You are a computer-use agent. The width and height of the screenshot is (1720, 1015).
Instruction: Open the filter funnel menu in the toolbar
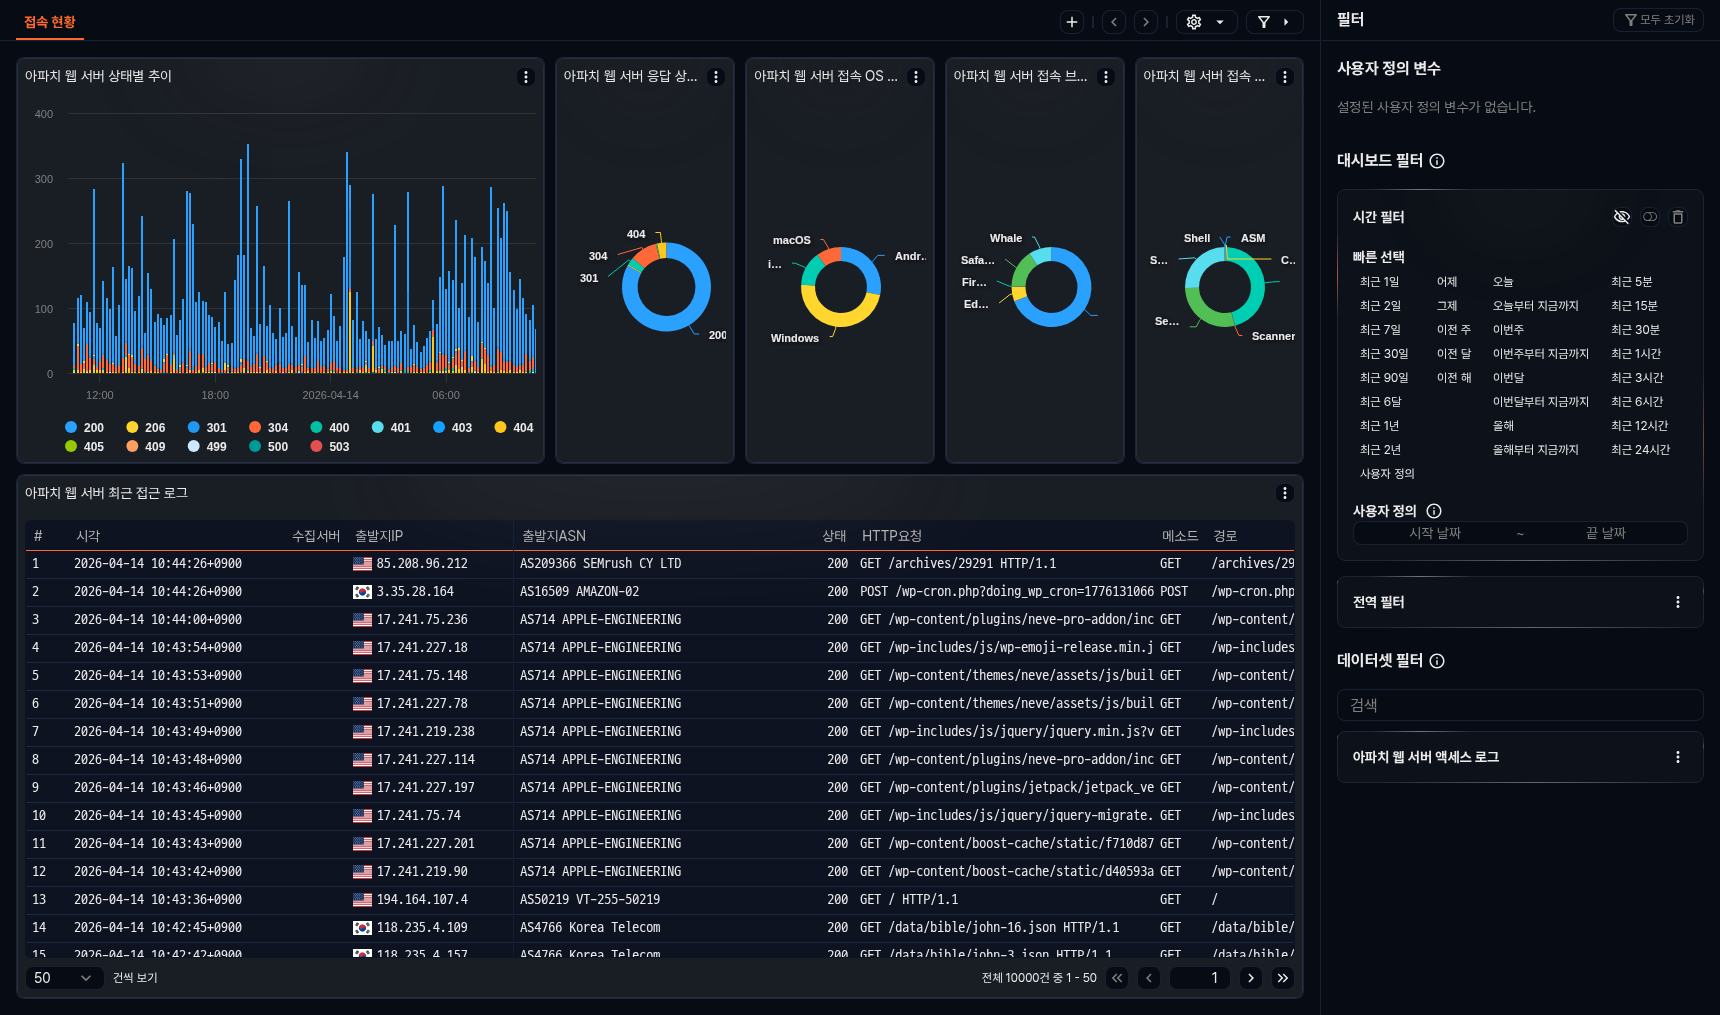coord(1273,22)
